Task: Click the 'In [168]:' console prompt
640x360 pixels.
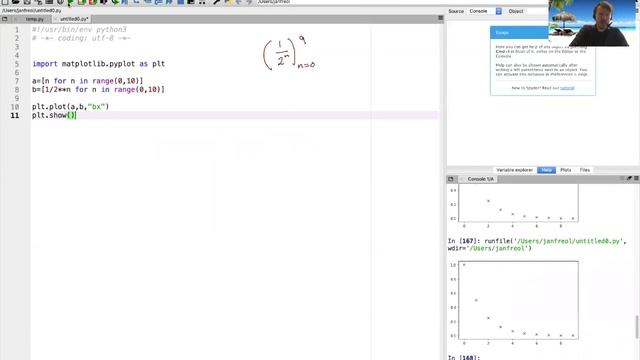Action: (463, 357)
